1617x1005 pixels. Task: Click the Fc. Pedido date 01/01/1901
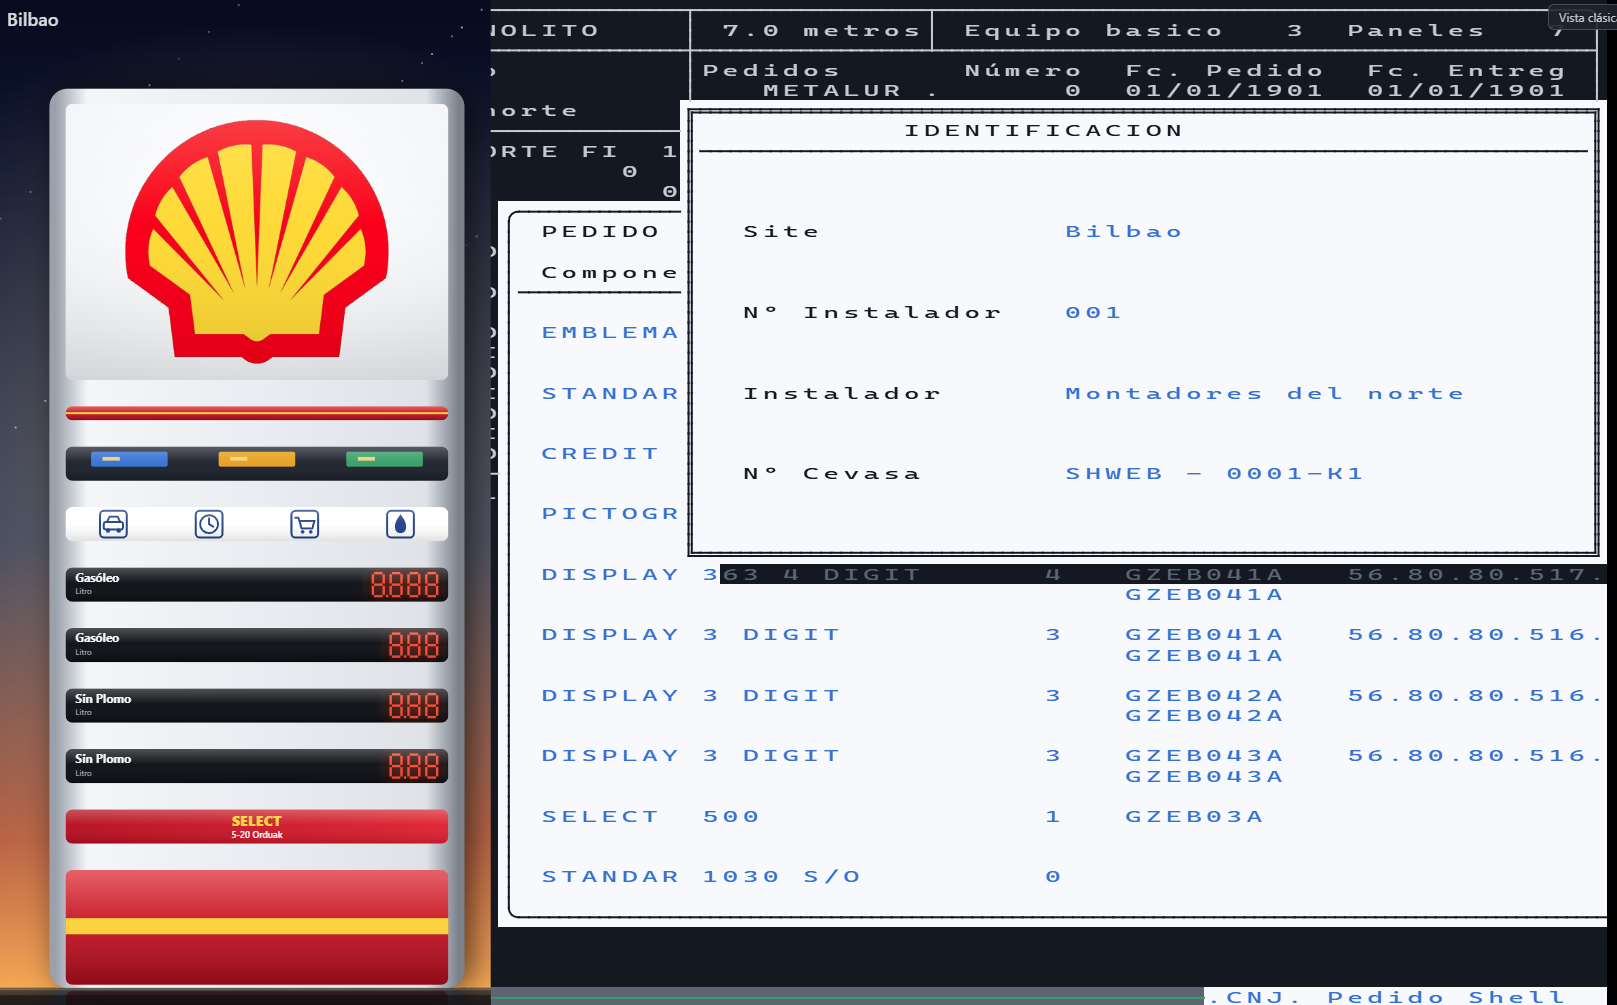[1224, 91]
